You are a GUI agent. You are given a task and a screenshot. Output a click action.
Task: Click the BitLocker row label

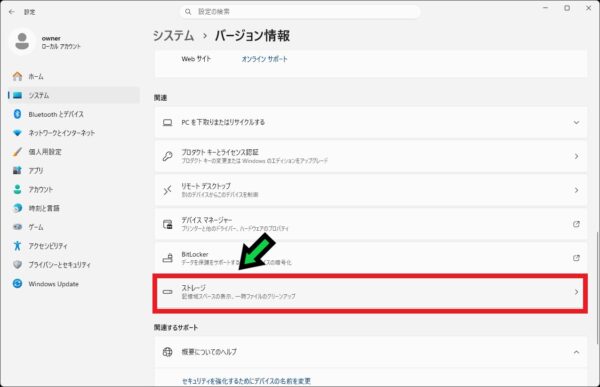[195, 254]
